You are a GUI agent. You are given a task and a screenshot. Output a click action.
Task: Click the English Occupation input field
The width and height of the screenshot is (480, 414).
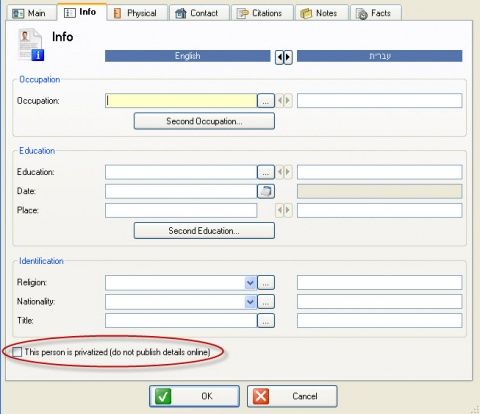[x=181, y=101]
